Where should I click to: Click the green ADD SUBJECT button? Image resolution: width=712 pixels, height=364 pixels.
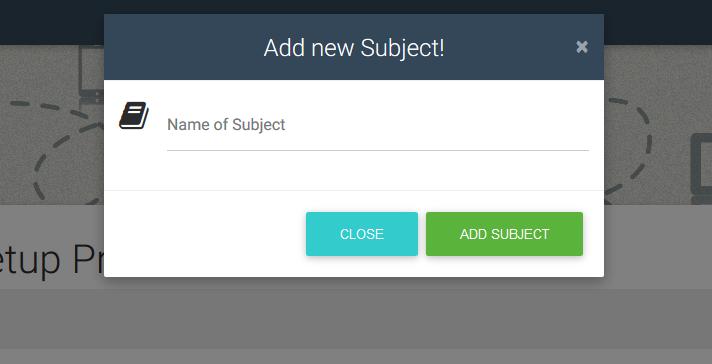[504, 234]
